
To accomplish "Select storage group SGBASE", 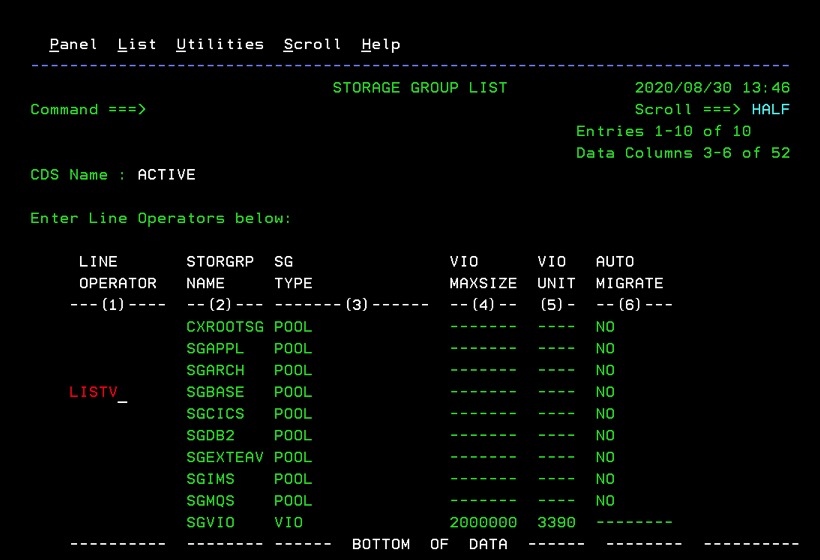I will point(215,392).
